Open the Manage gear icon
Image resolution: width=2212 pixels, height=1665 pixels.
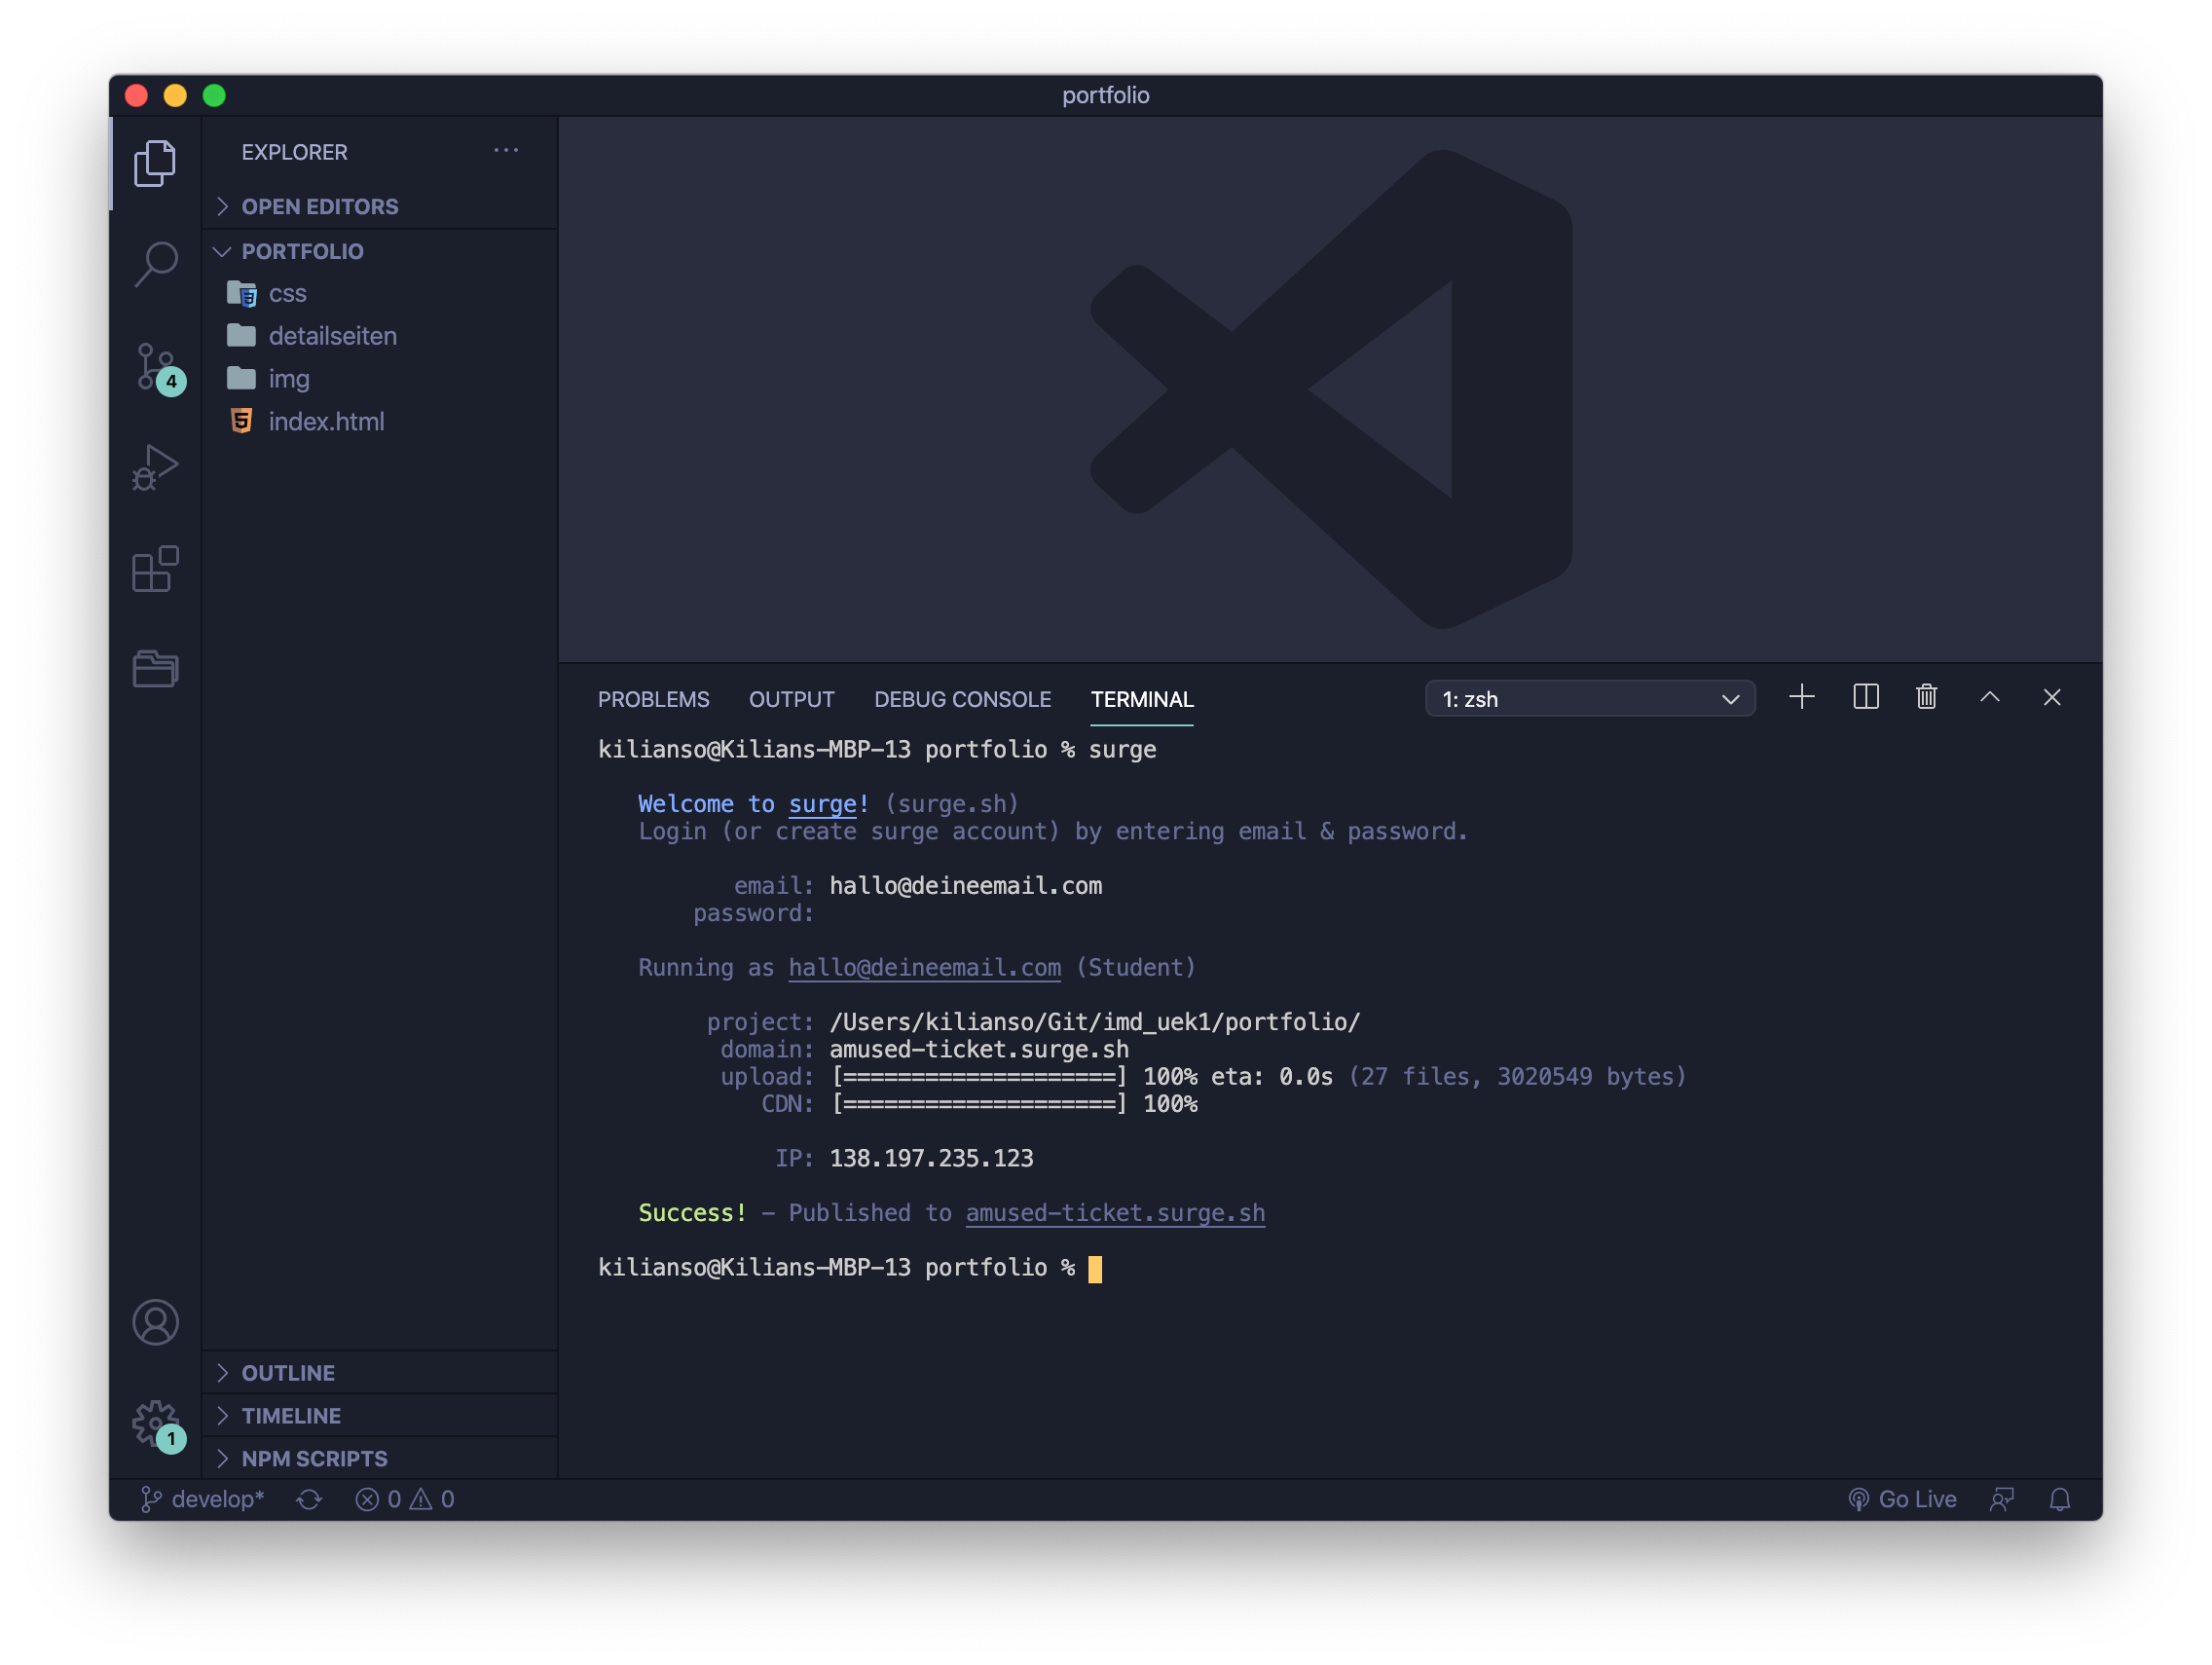point(157,1424)
